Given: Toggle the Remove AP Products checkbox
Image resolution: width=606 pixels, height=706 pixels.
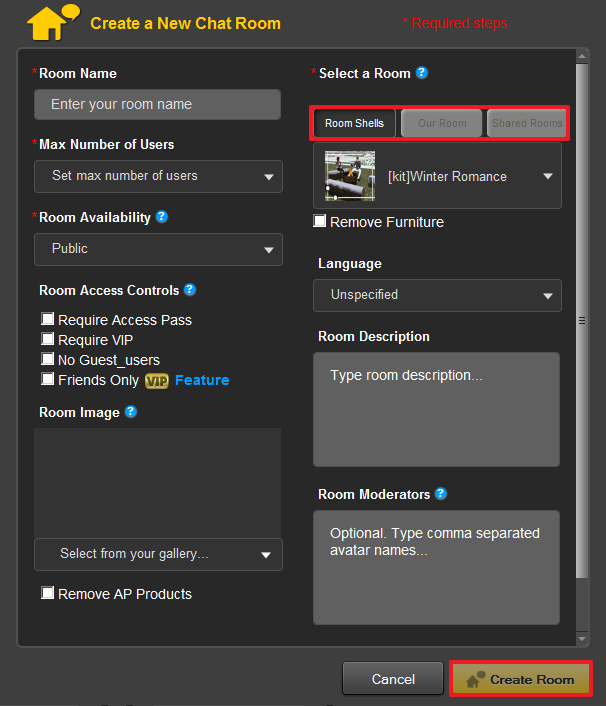Looking at the screenshot, I should coord(48,593).
